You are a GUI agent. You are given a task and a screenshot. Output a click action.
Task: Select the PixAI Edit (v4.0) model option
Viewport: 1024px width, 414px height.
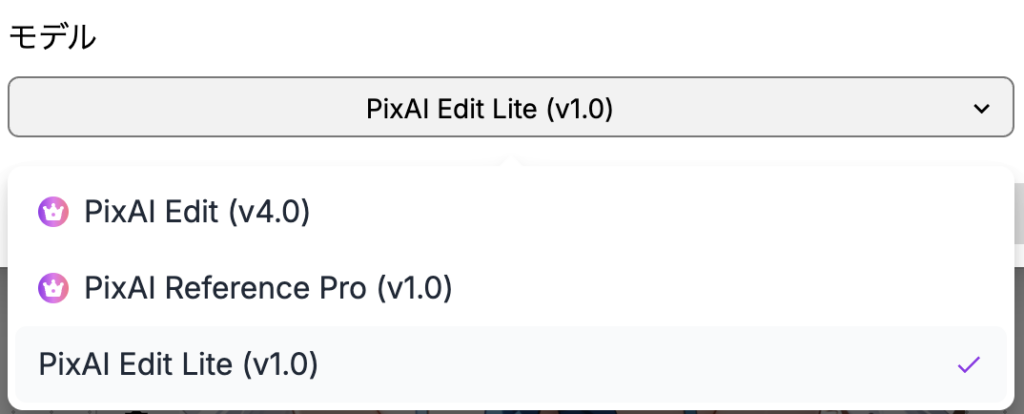click(197, 212)
